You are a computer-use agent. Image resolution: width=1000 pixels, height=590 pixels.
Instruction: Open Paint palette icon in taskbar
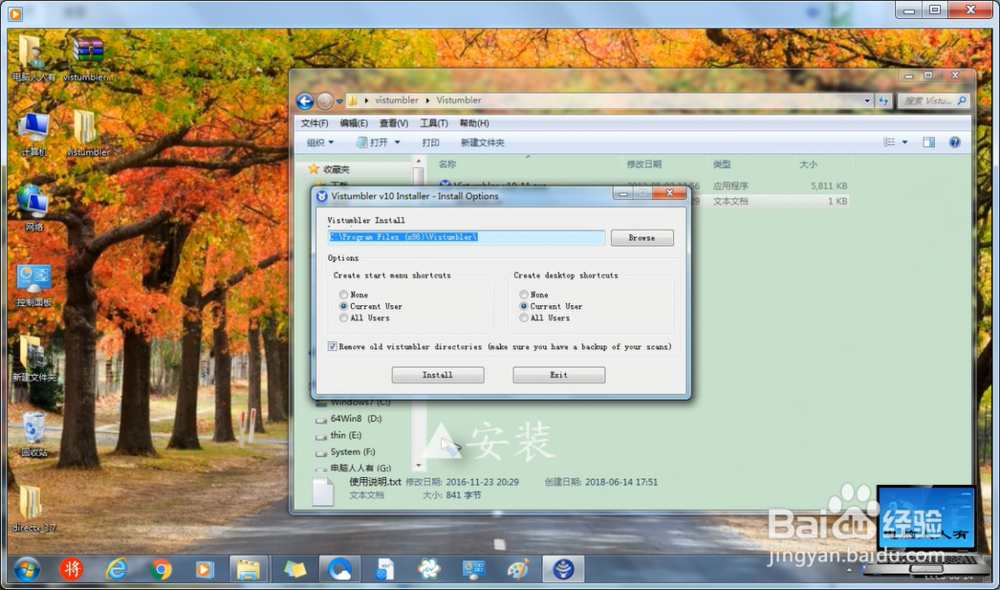(517, 569)
